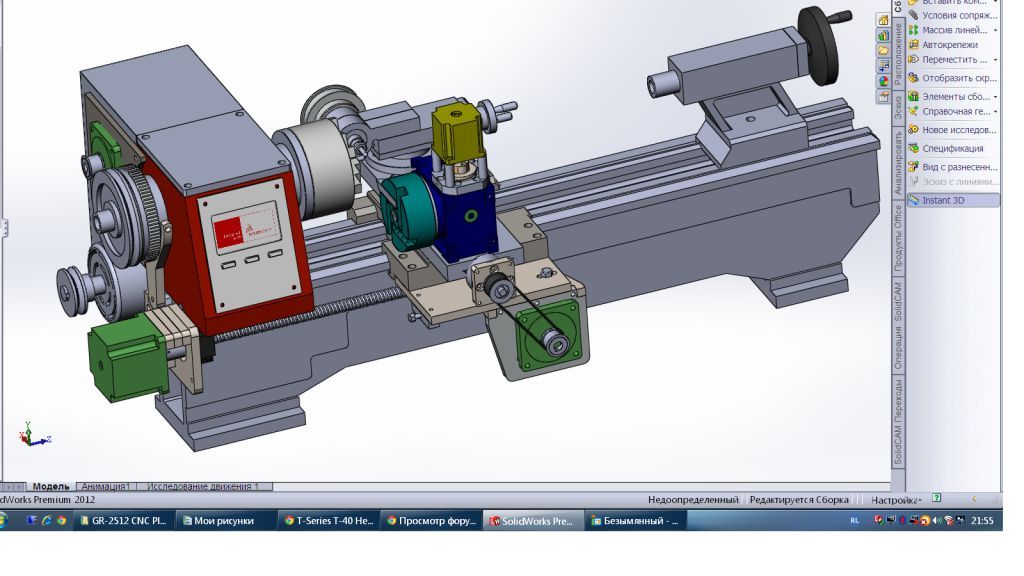
Task: Click the Массив линей... linear pattern tool
Action: tap(948, 30)
